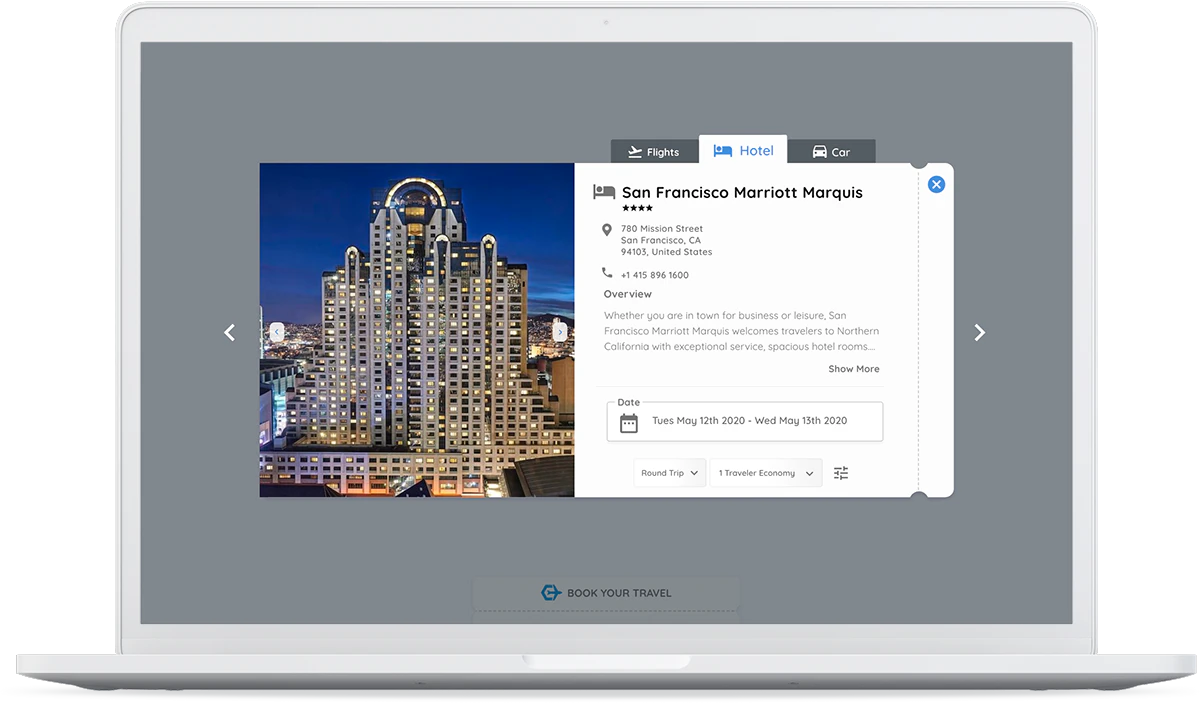Click the Marriott Marquis hotel photo
This screenshot has width=1200, height=703.
point(417,330)
